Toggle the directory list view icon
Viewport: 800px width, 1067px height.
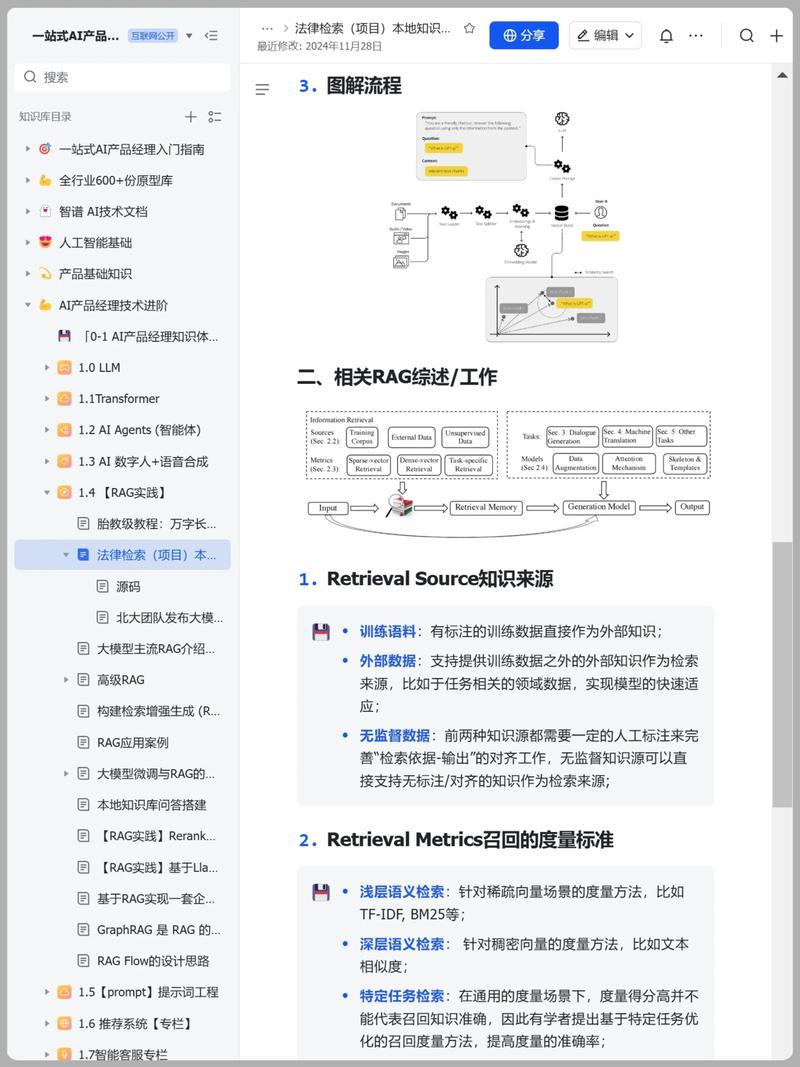[x=215, y=117]
